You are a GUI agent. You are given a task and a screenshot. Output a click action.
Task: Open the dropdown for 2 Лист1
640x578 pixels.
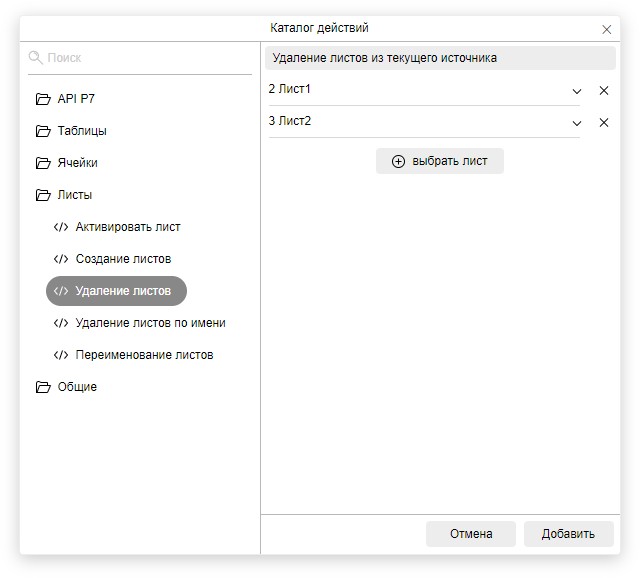point(577,91)
